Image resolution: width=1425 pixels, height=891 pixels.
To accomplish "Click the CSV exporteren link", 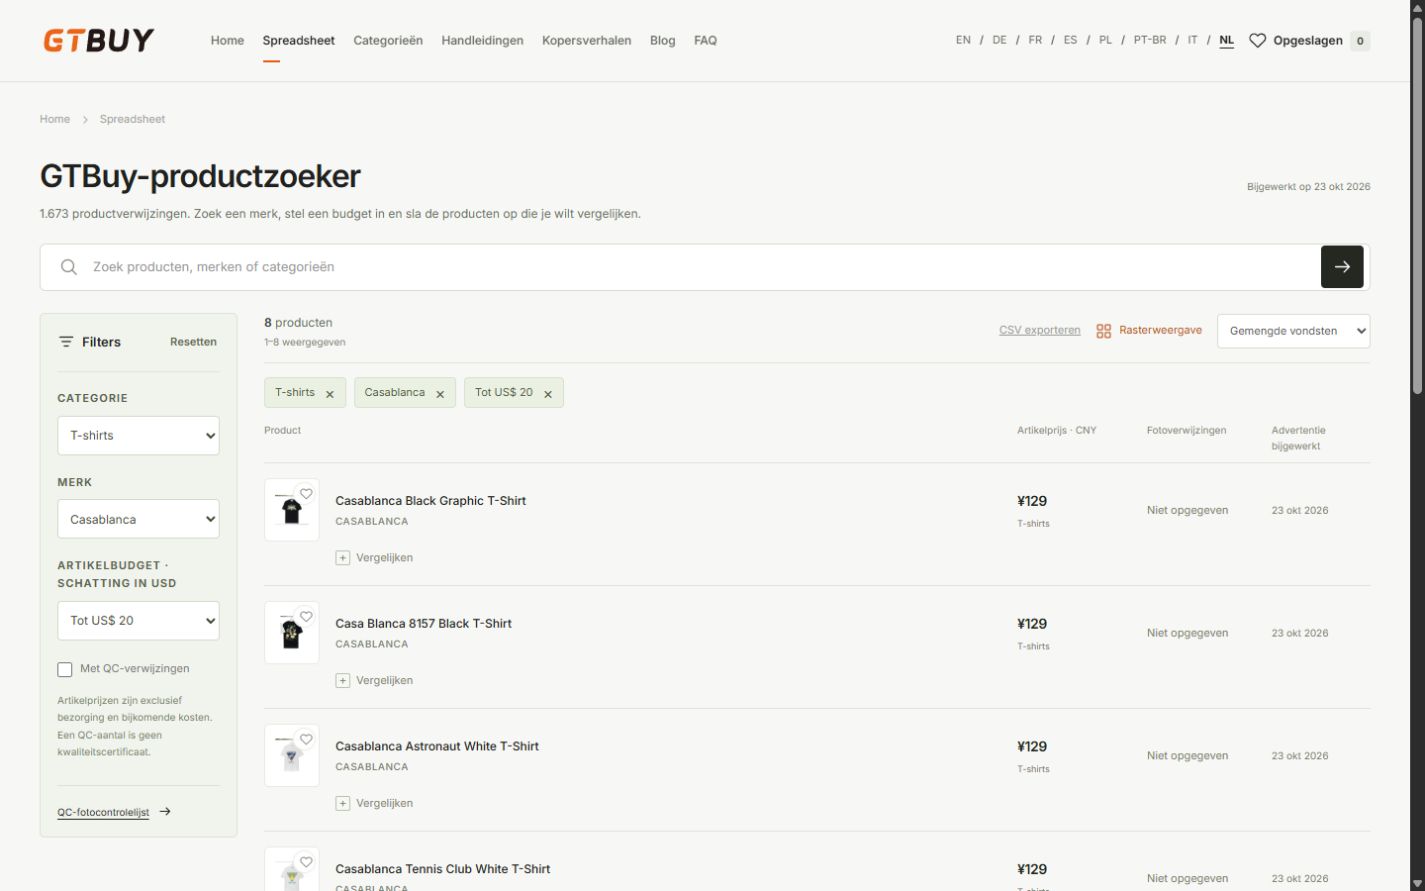I will (x=1039, y=330).
